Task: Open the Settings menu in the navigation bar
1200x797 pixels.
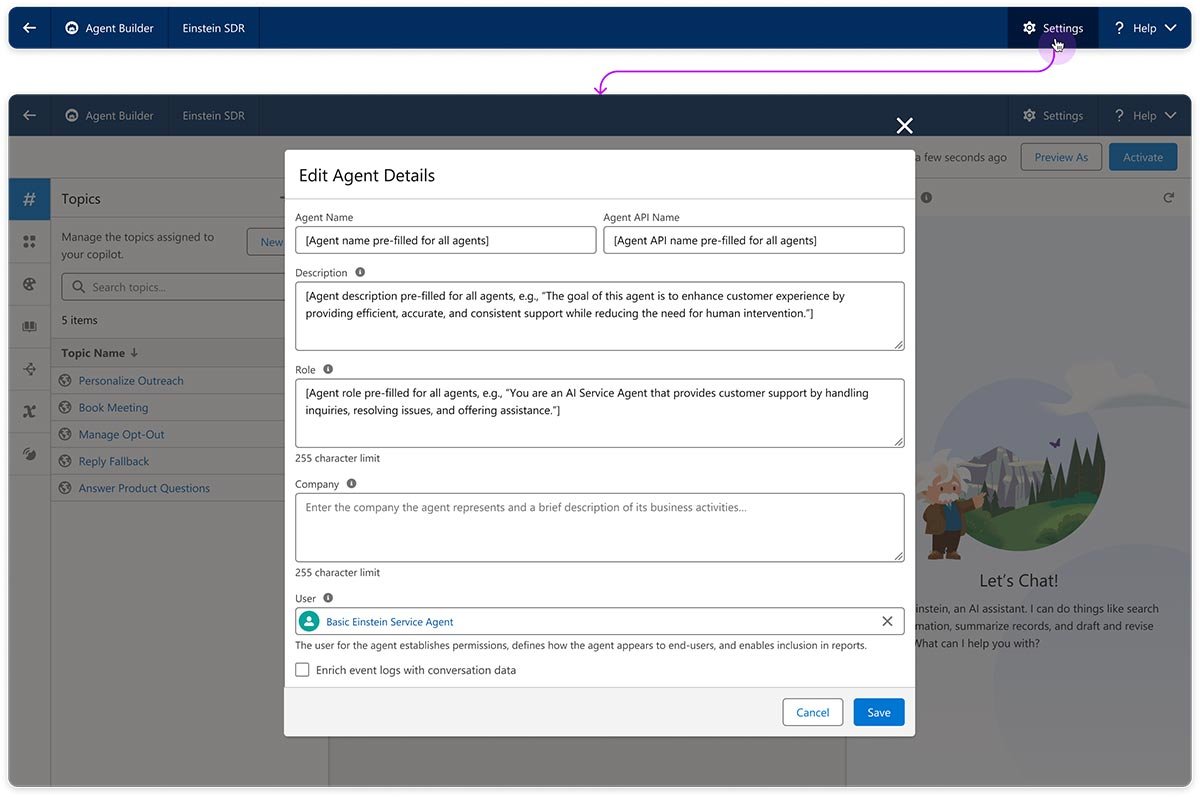Action: click(x=1052, y=27)
